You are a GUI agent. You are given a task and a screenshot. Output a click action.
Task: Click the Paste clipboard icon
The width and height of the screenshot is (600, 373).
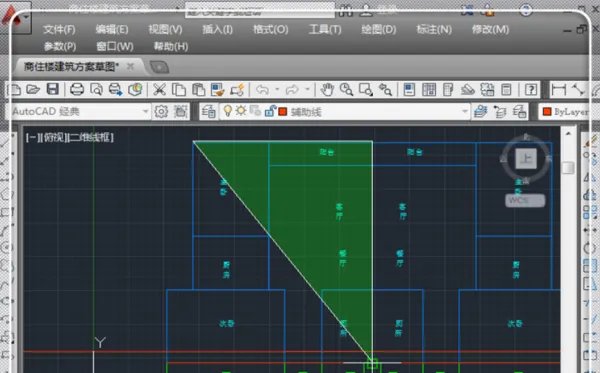click(198, 90)
